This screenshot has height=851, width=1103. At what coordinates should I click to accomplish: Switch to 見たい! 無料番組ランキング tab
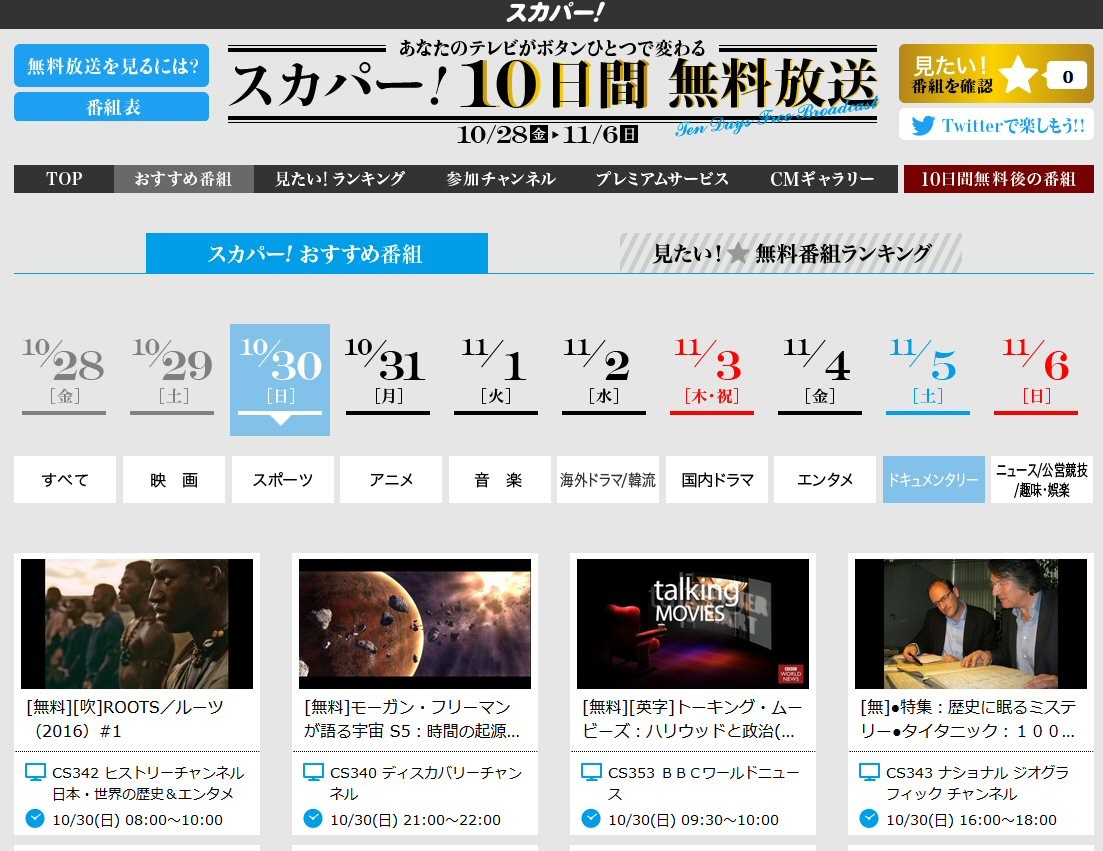(791, 253)
